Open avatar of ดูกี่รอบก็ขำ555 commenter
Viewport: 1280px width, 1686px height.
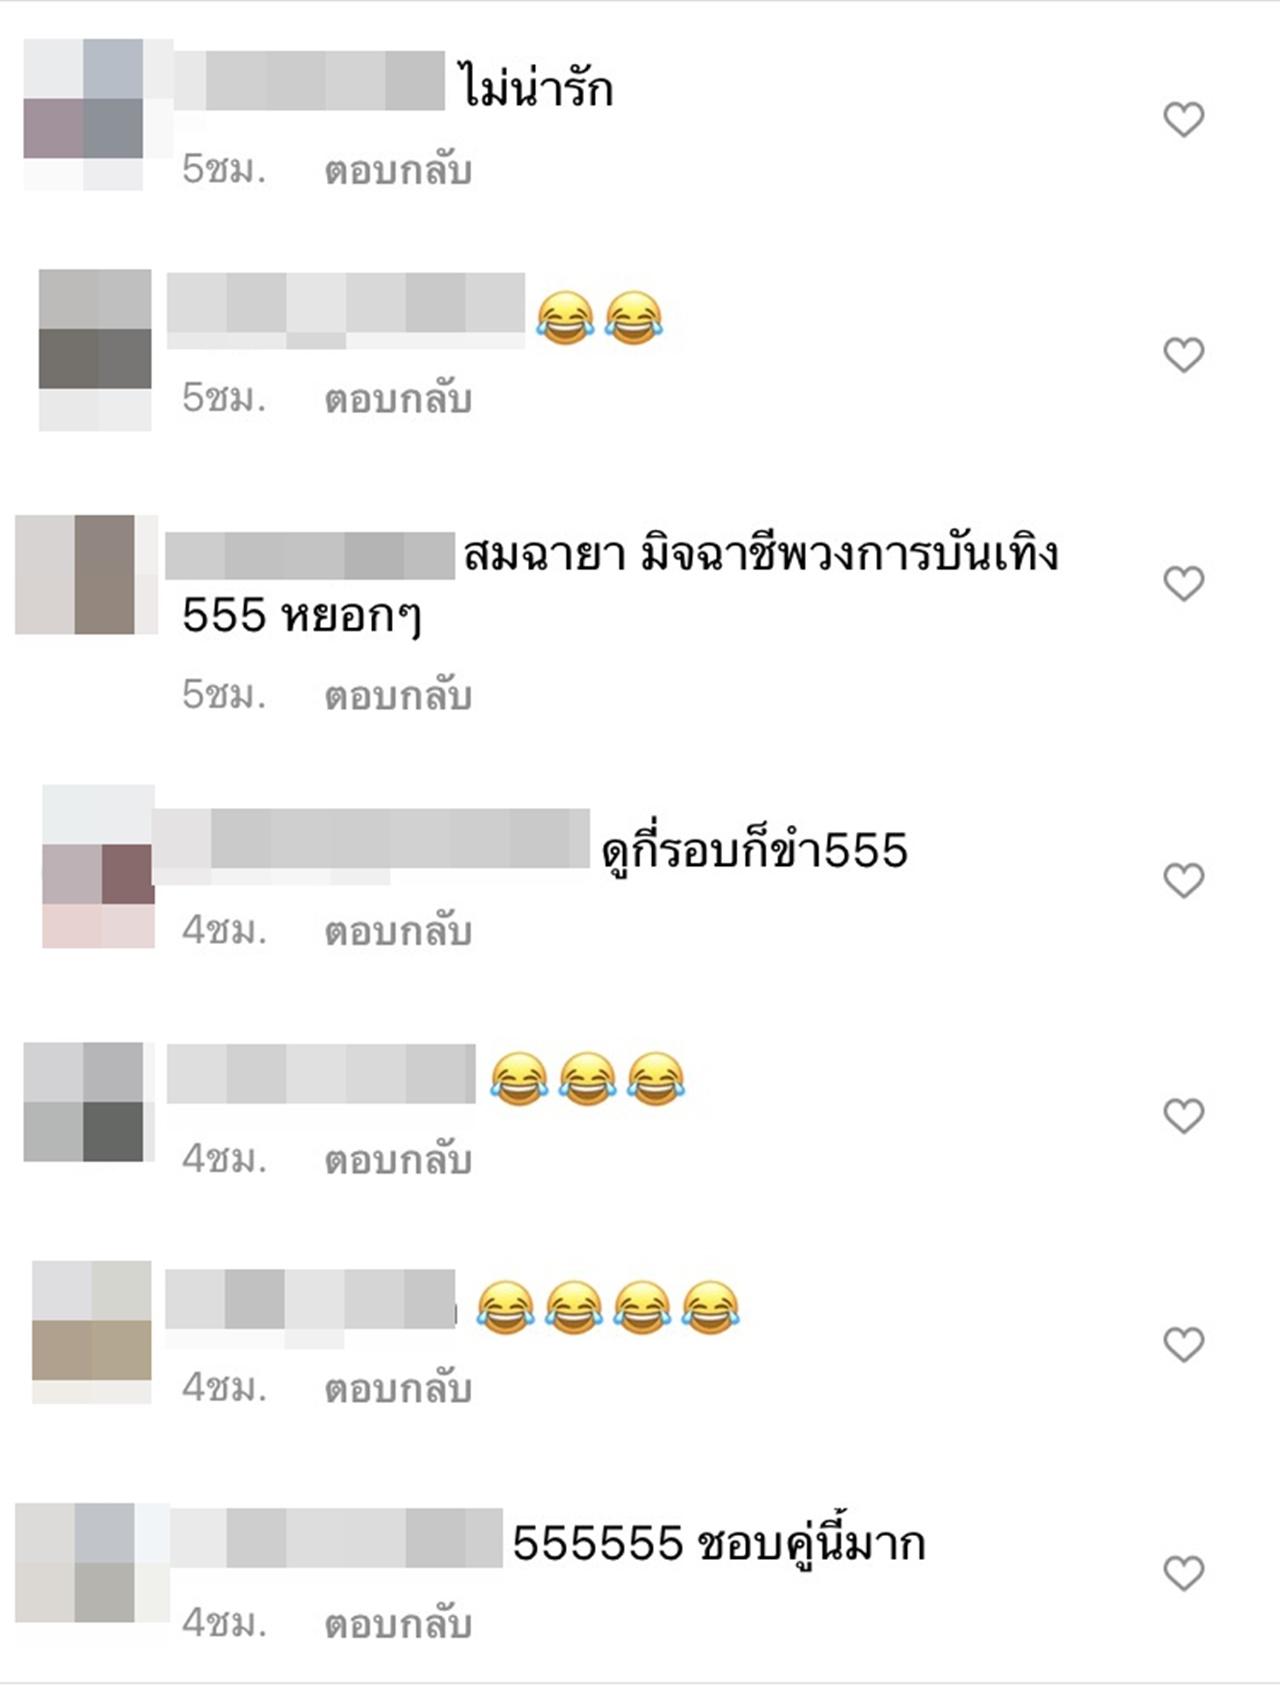(x=98, y=866)
